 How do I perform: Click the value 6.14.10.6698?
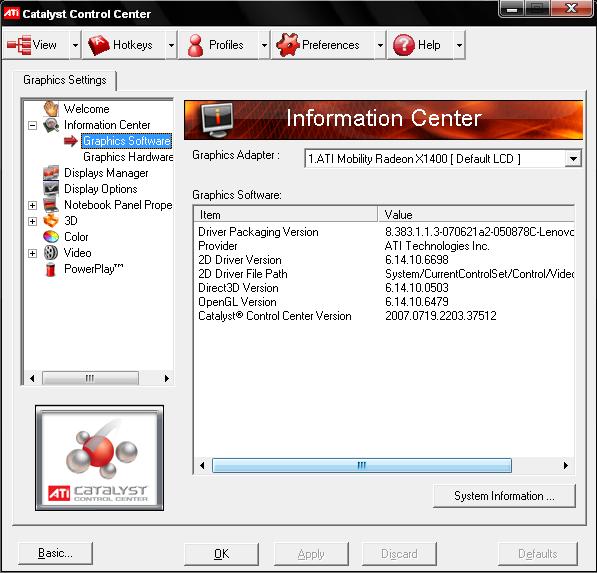[x=417, y=260]
